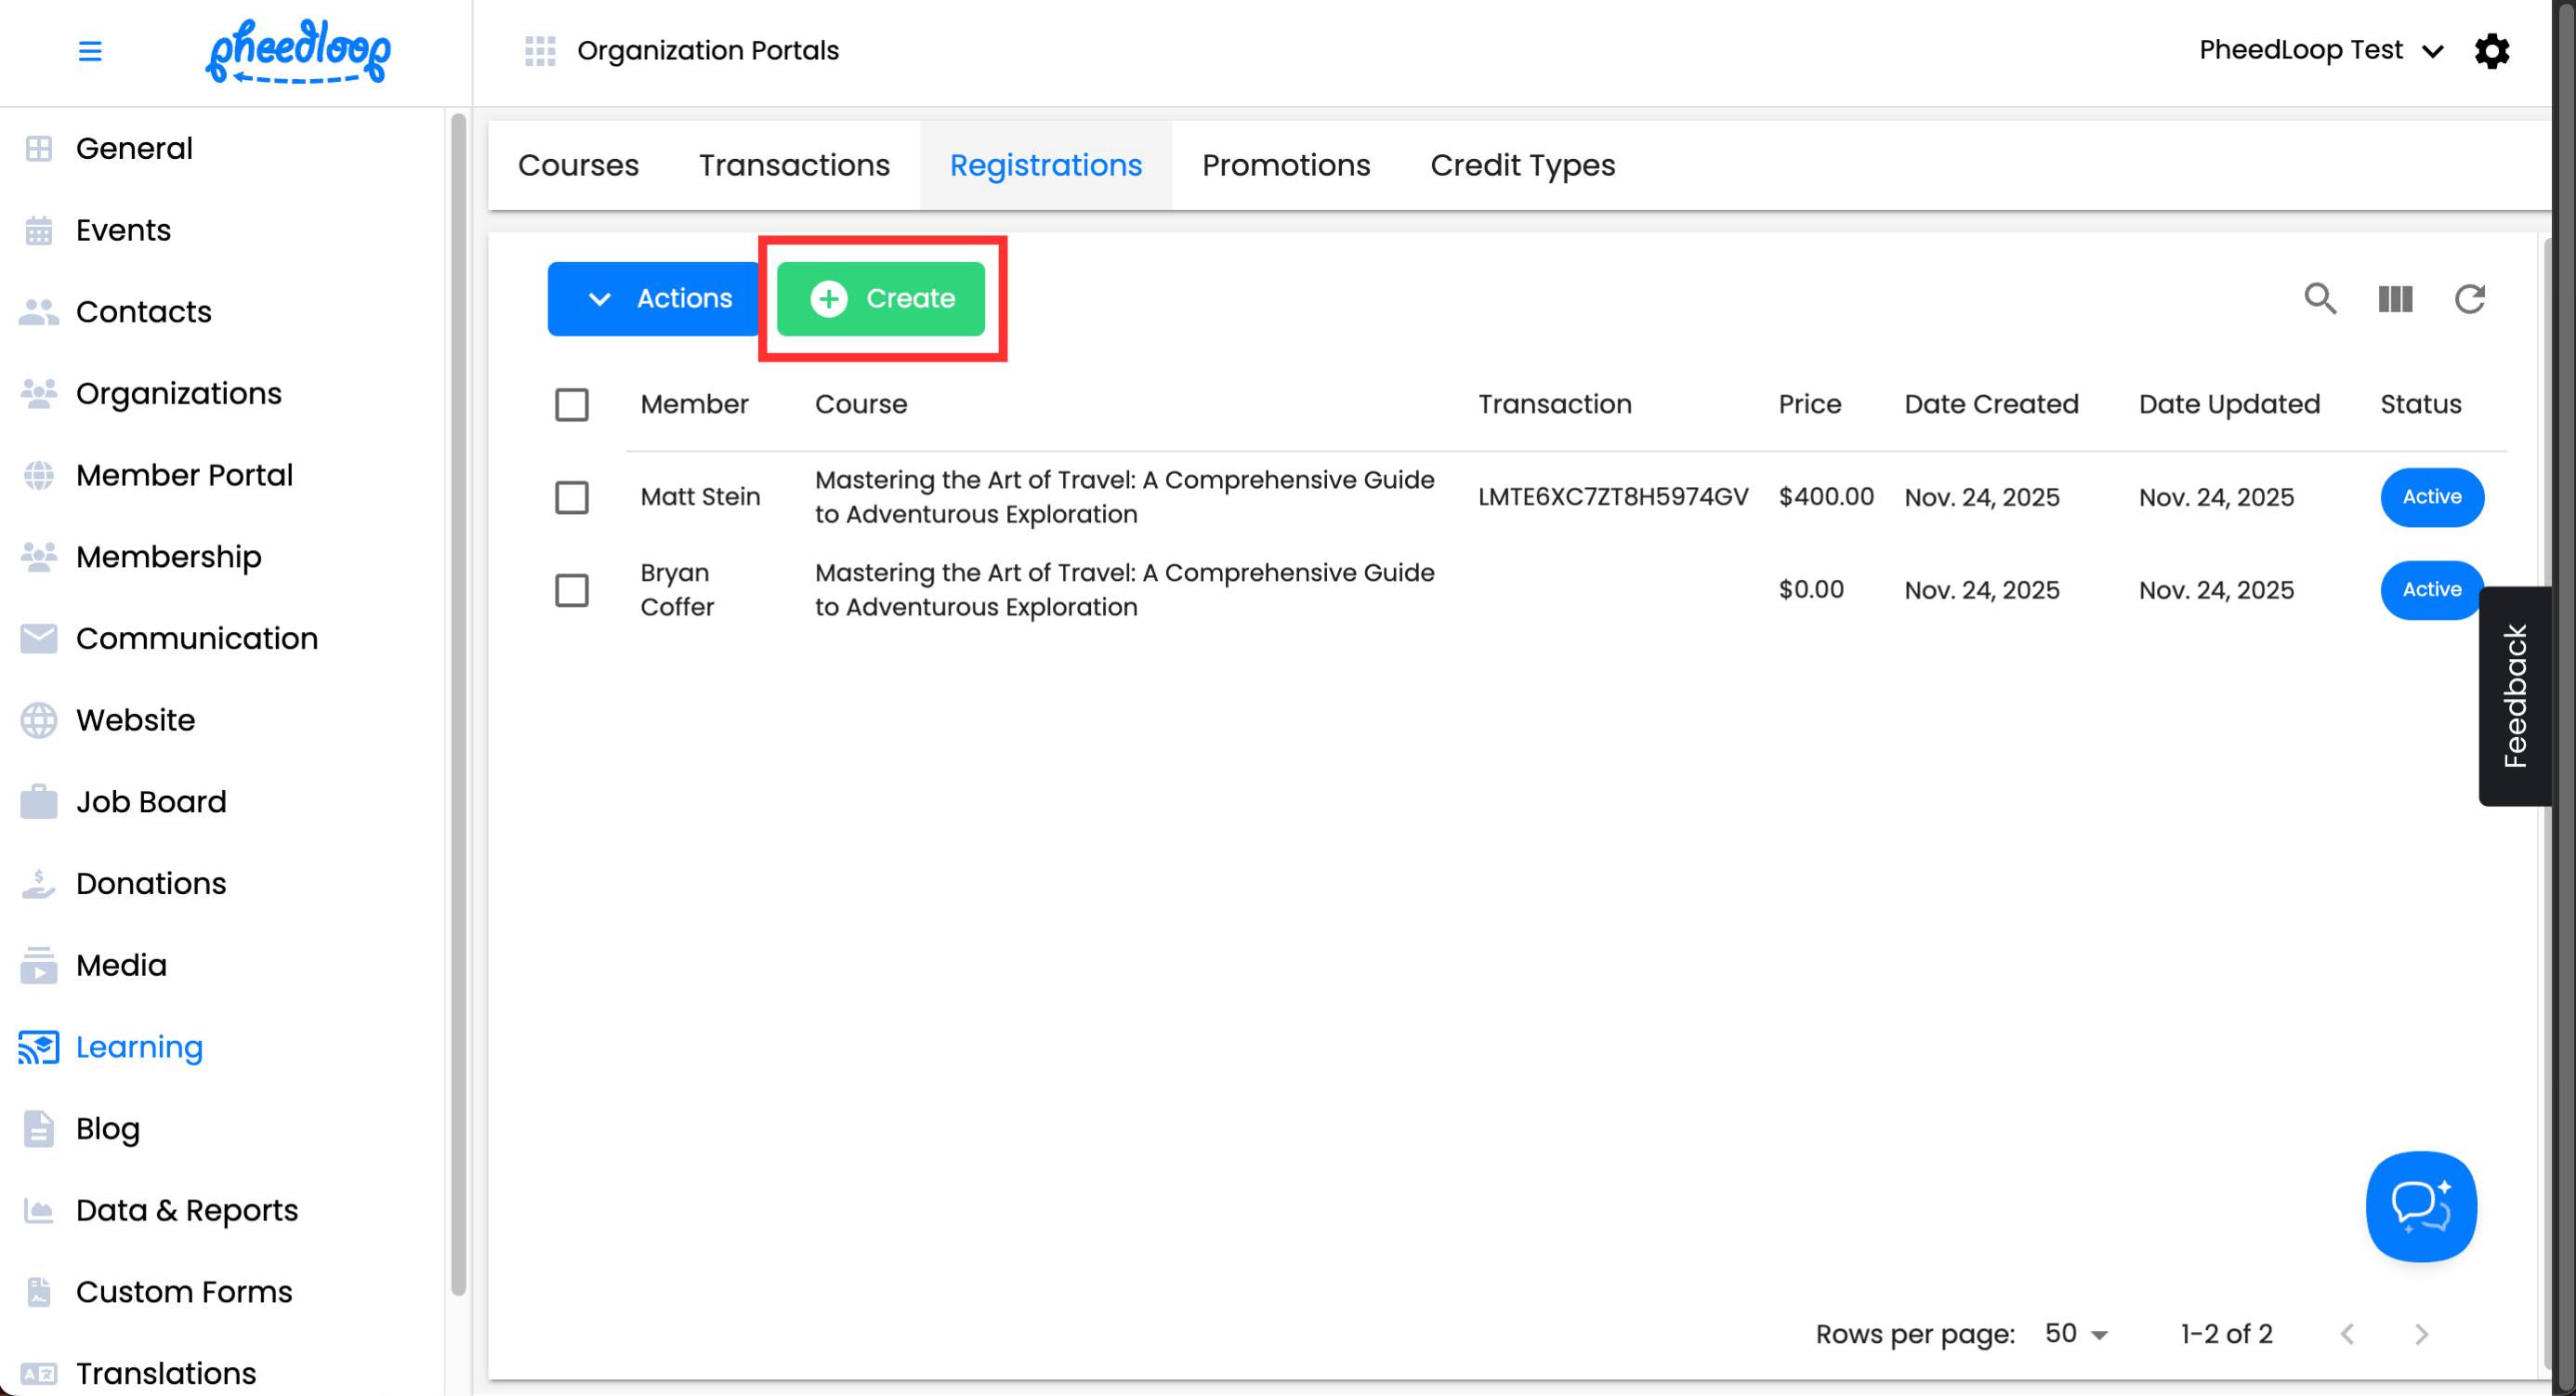Switch to the Transactions tab
2576x1396 pixels.
pyautogui.click(x=793, y=165)
